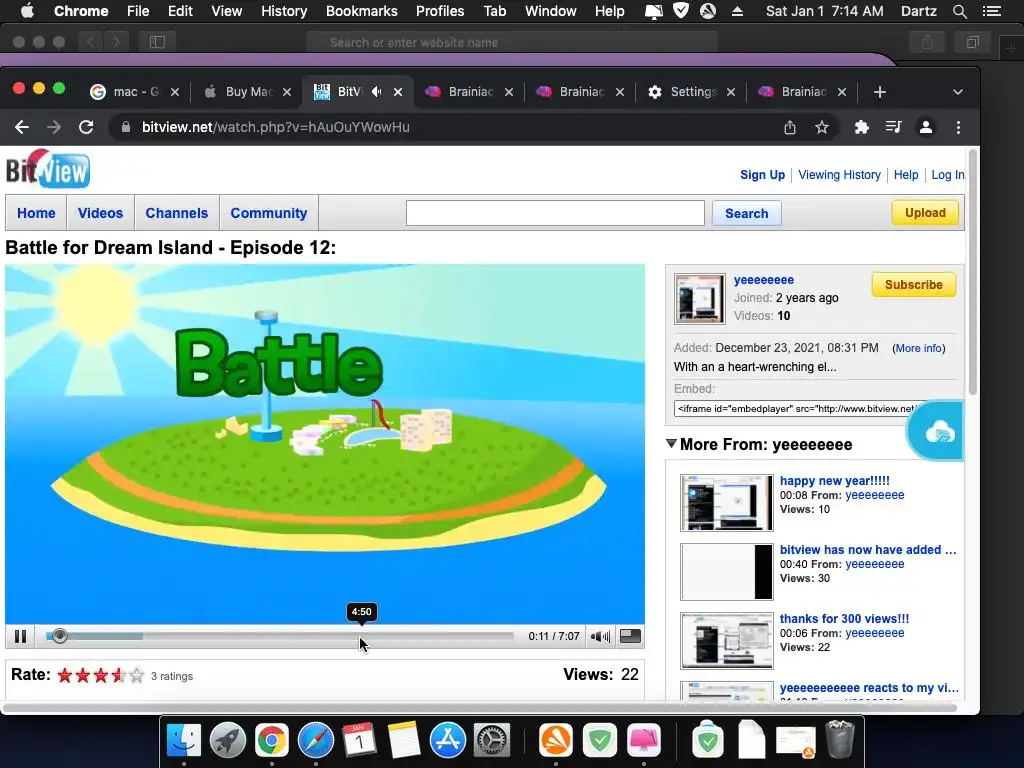Open the Community navigation tab
1024x768 pixels.
click(268, 213)
